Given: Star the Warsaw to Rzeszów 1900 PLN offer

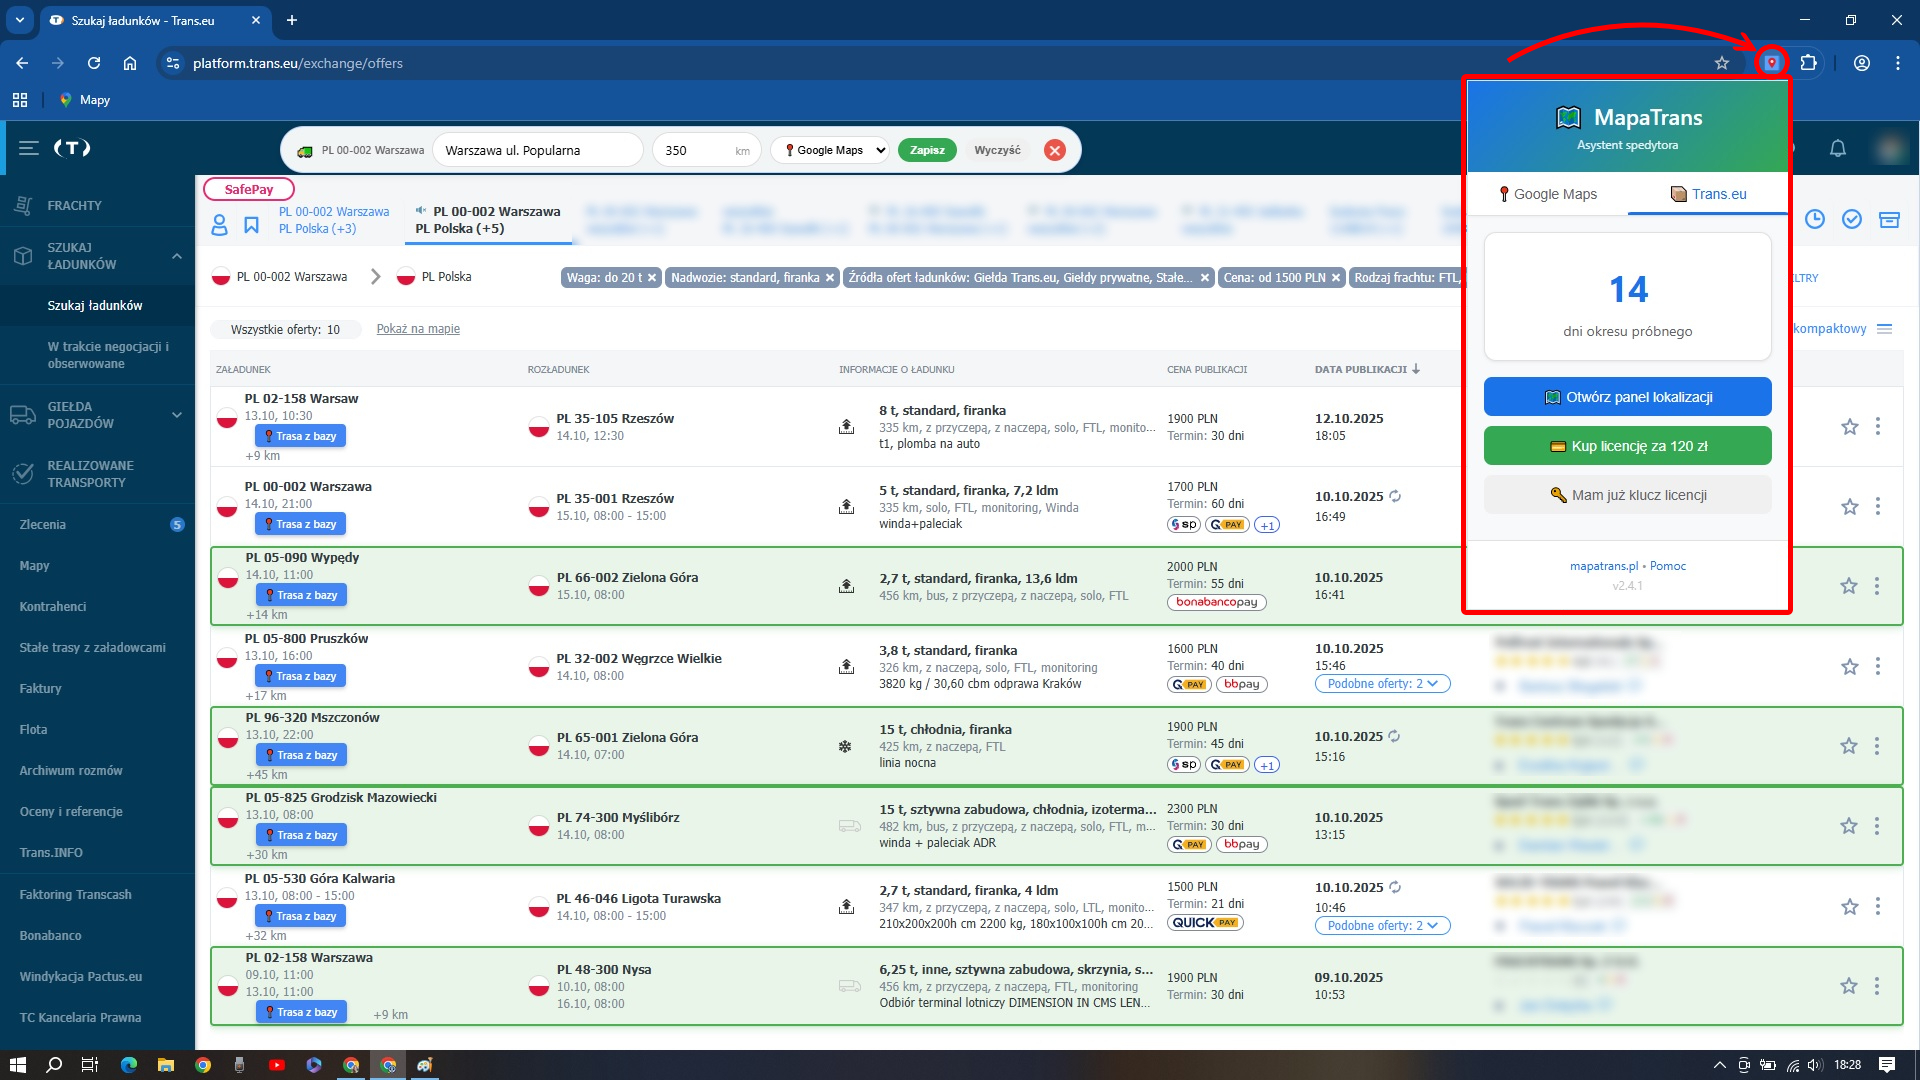Looking at the screenshot, I should pos(1849,427).
